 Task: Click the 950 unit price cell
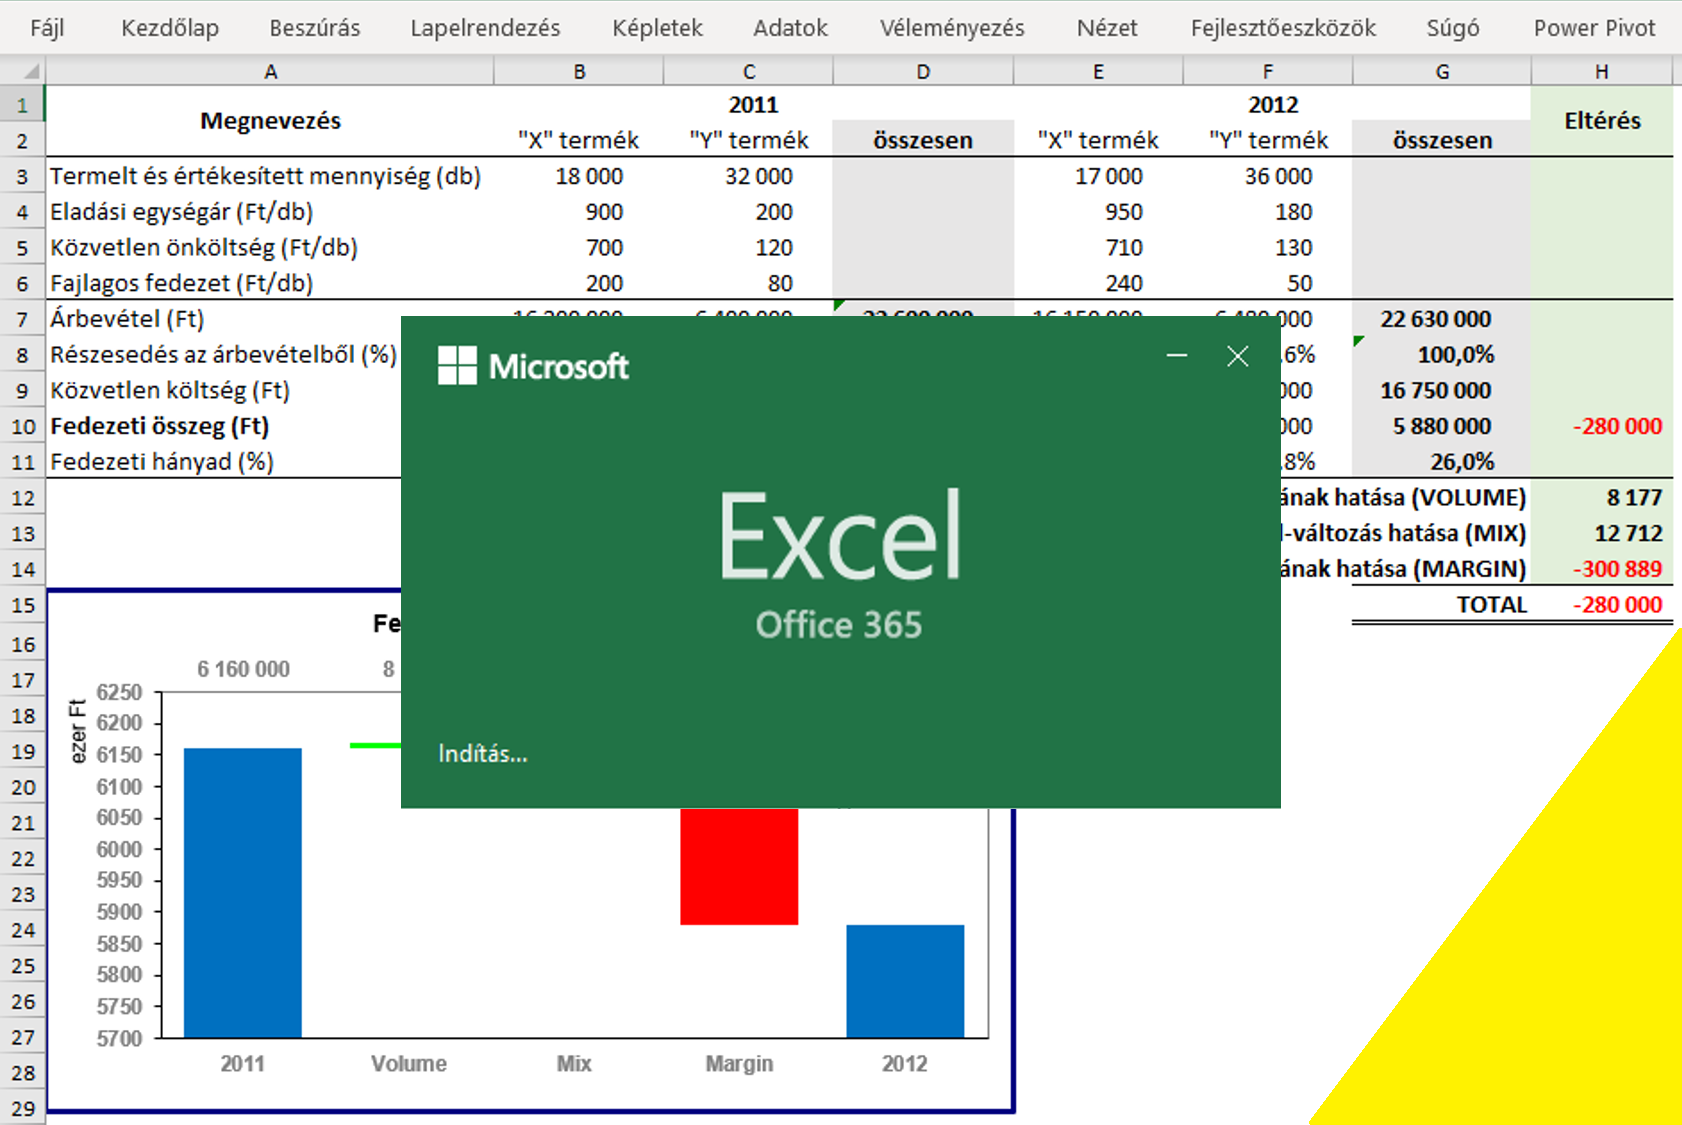tap(1098, 212)
